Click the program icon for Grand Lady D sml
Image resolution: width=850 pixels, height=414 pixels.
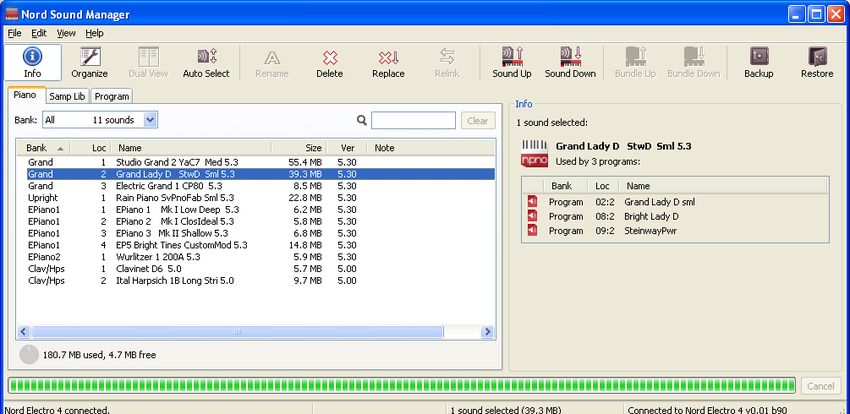coord(532,202)
